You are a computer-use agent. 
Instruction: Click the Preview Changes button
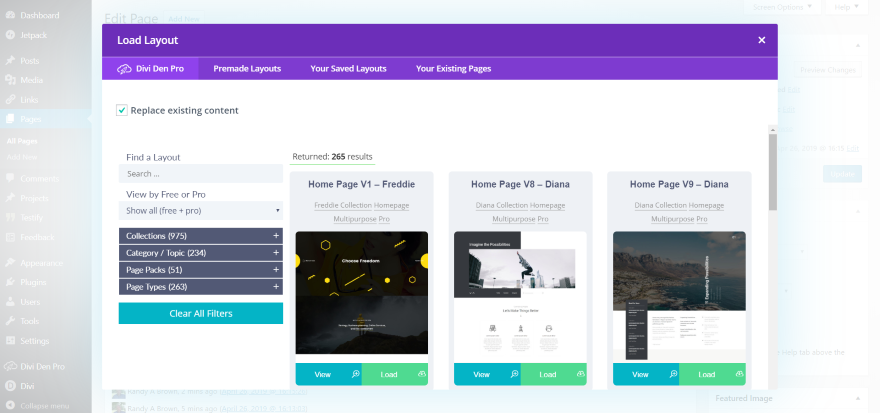coord(828,70)
